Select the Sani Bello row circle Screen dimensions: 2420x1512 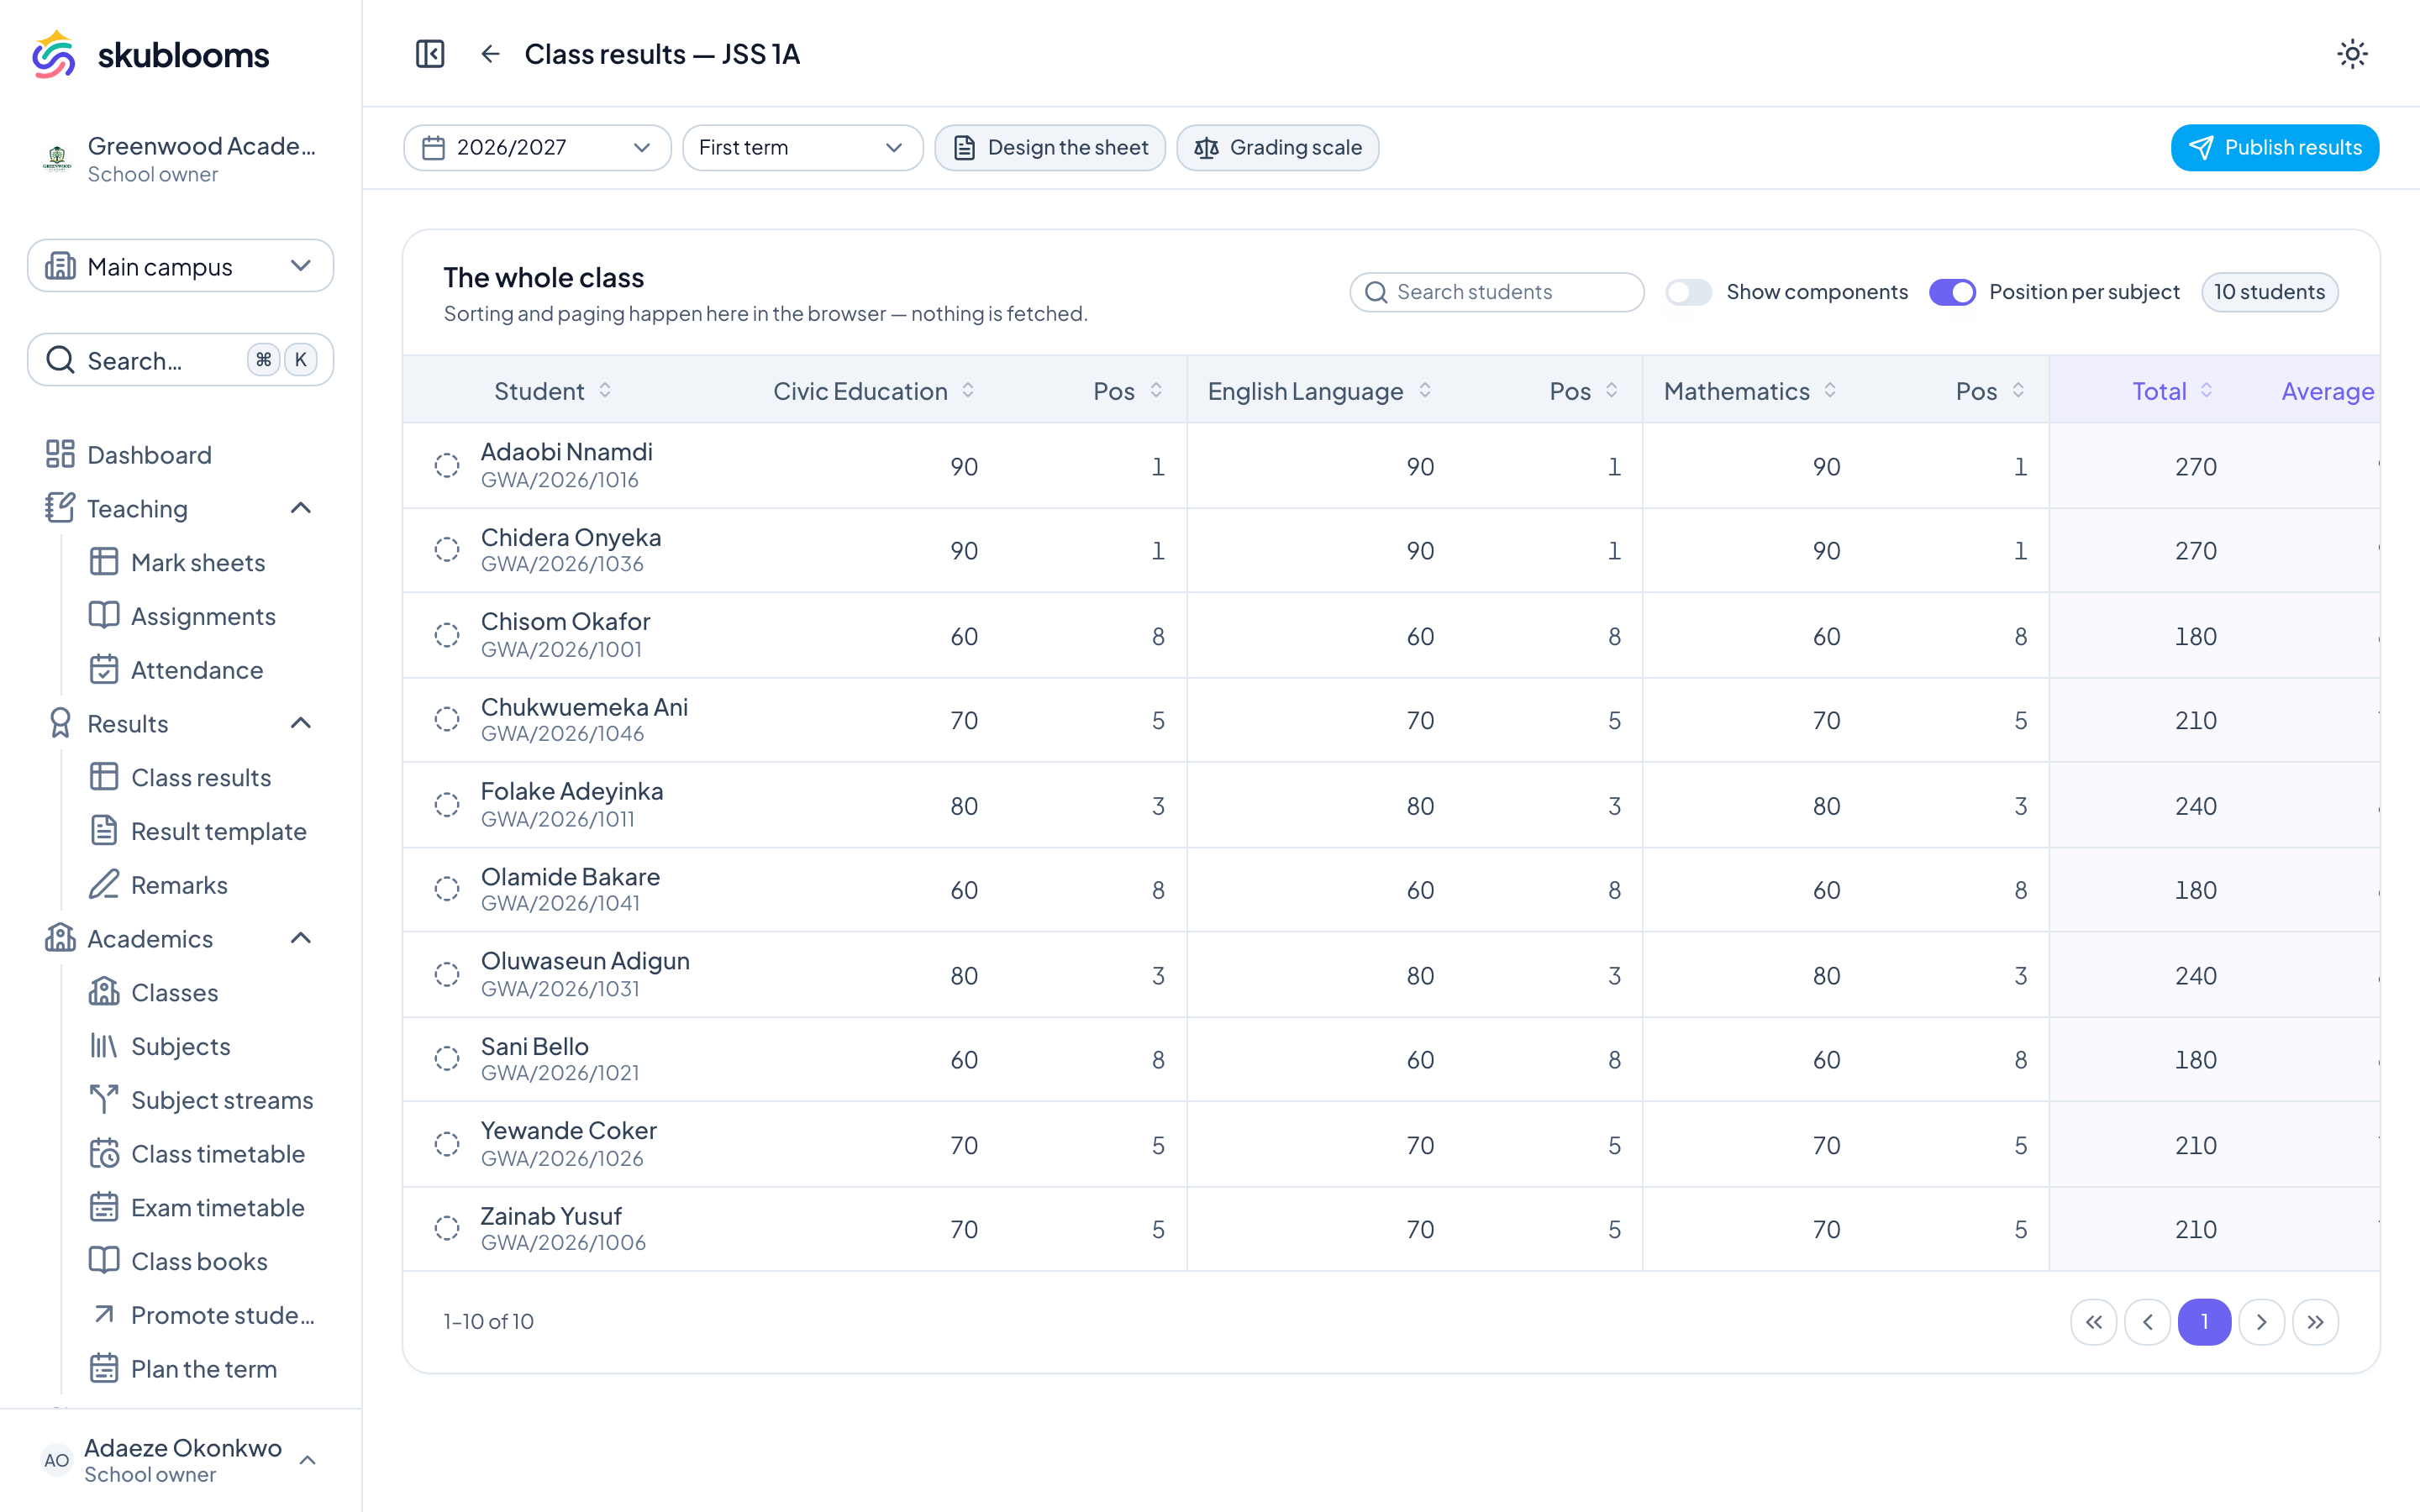[447, 1059]
